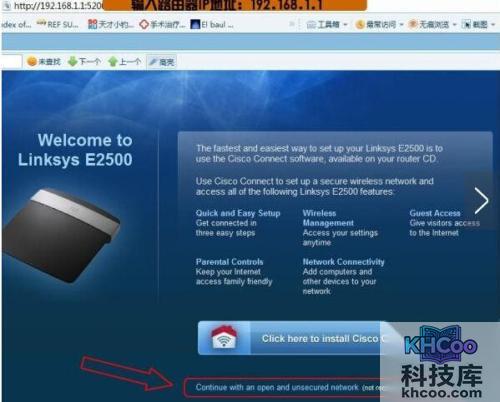Click 'Click here to install Cisco' button
500x402 pixels.
[x=289, y=338]
